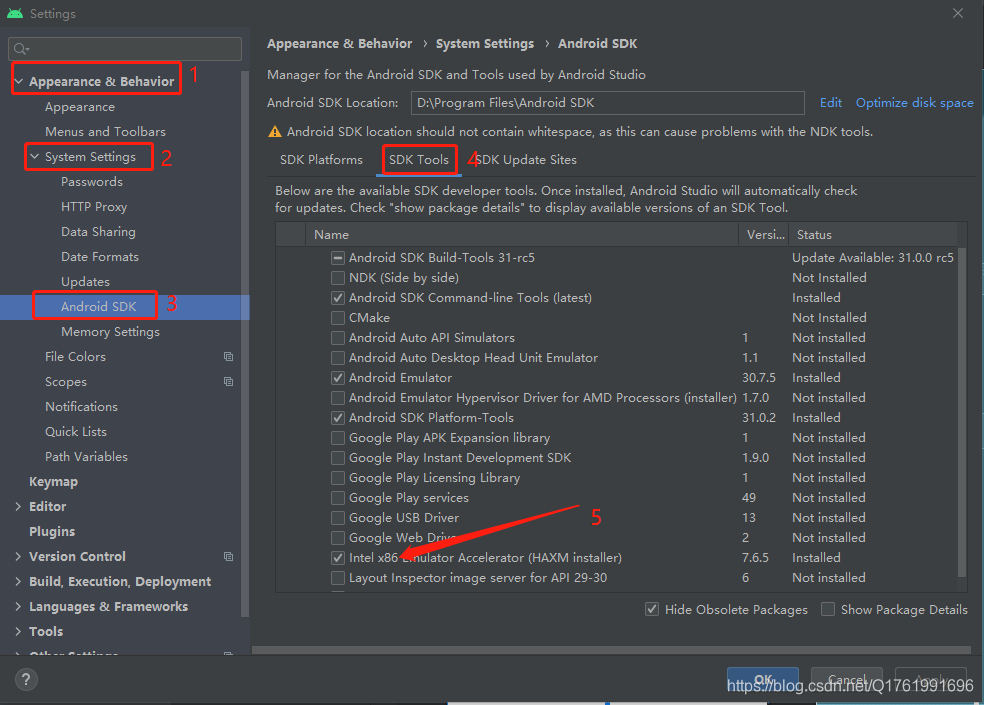
Task: Select Keymap settings
Action: 53,482
